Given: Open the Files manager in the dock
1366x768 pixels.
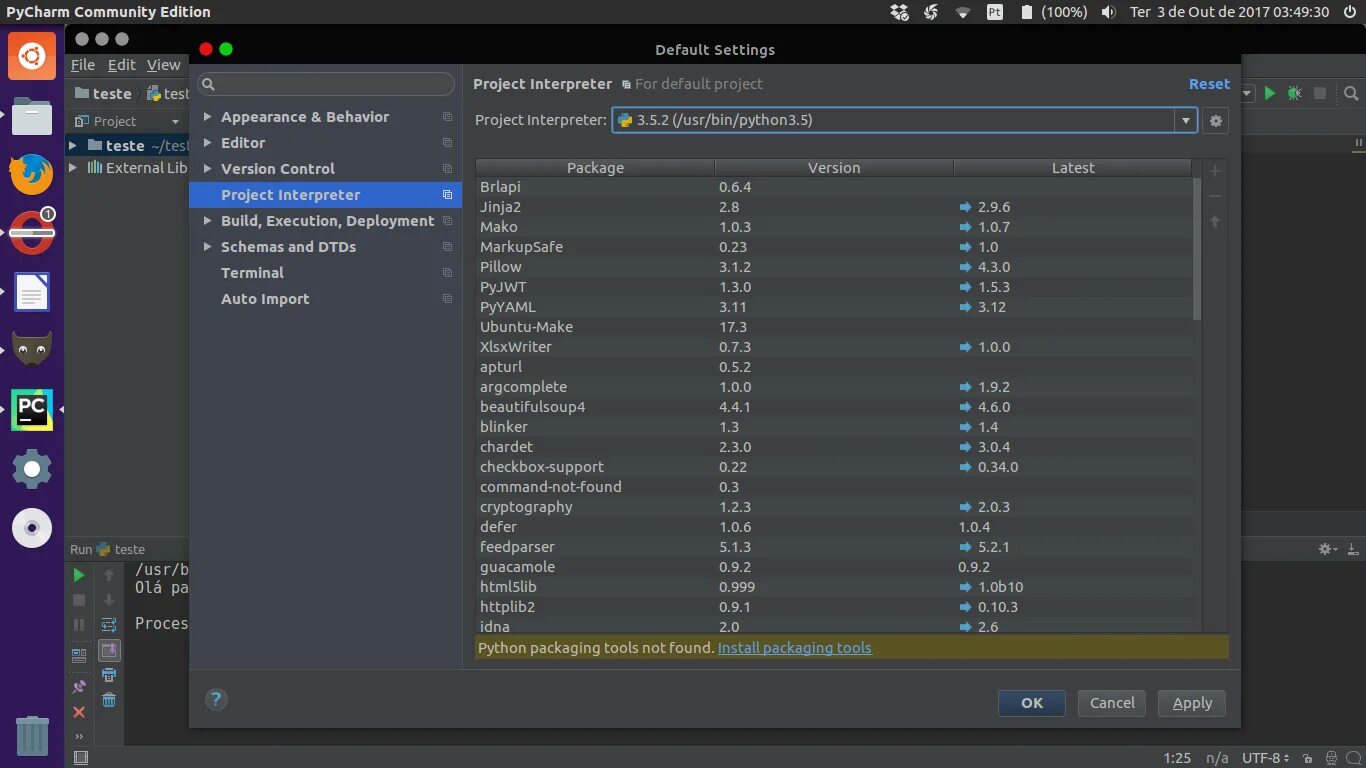Looking at the screenshot, I should tap(31, 116).
